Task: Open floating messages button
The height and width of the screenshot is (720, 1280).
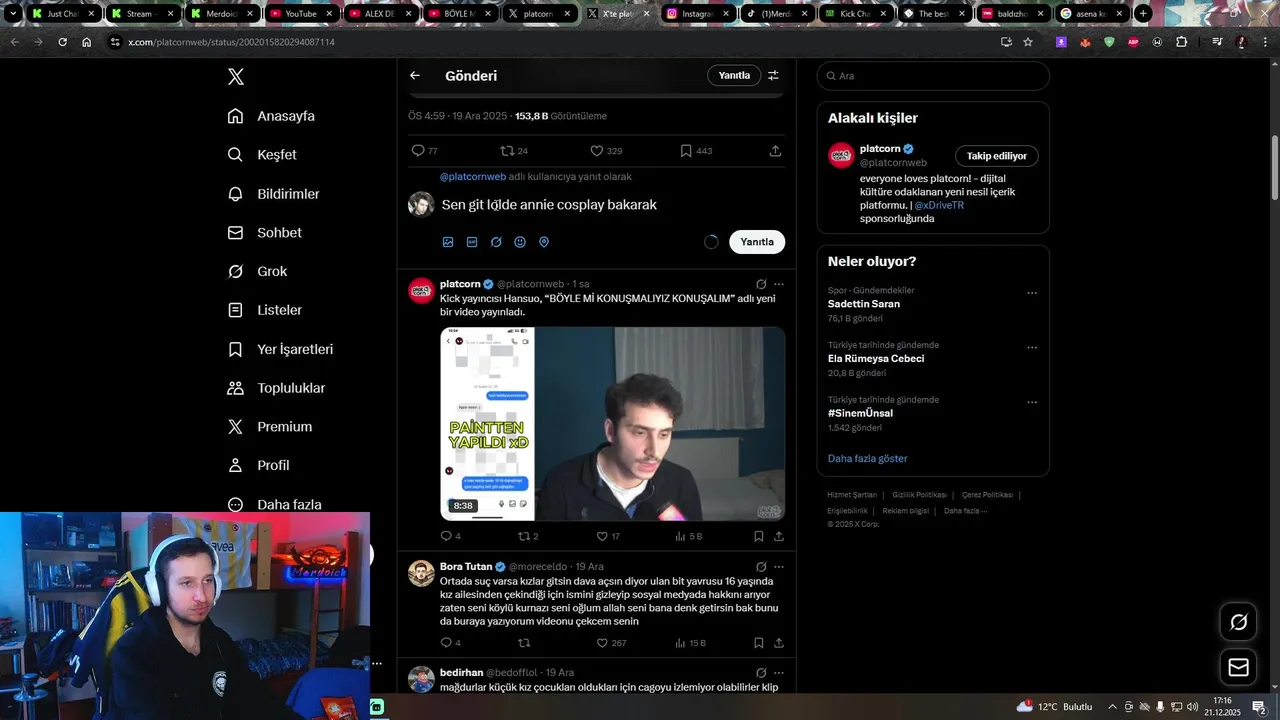Action: tap(1238, 667)
